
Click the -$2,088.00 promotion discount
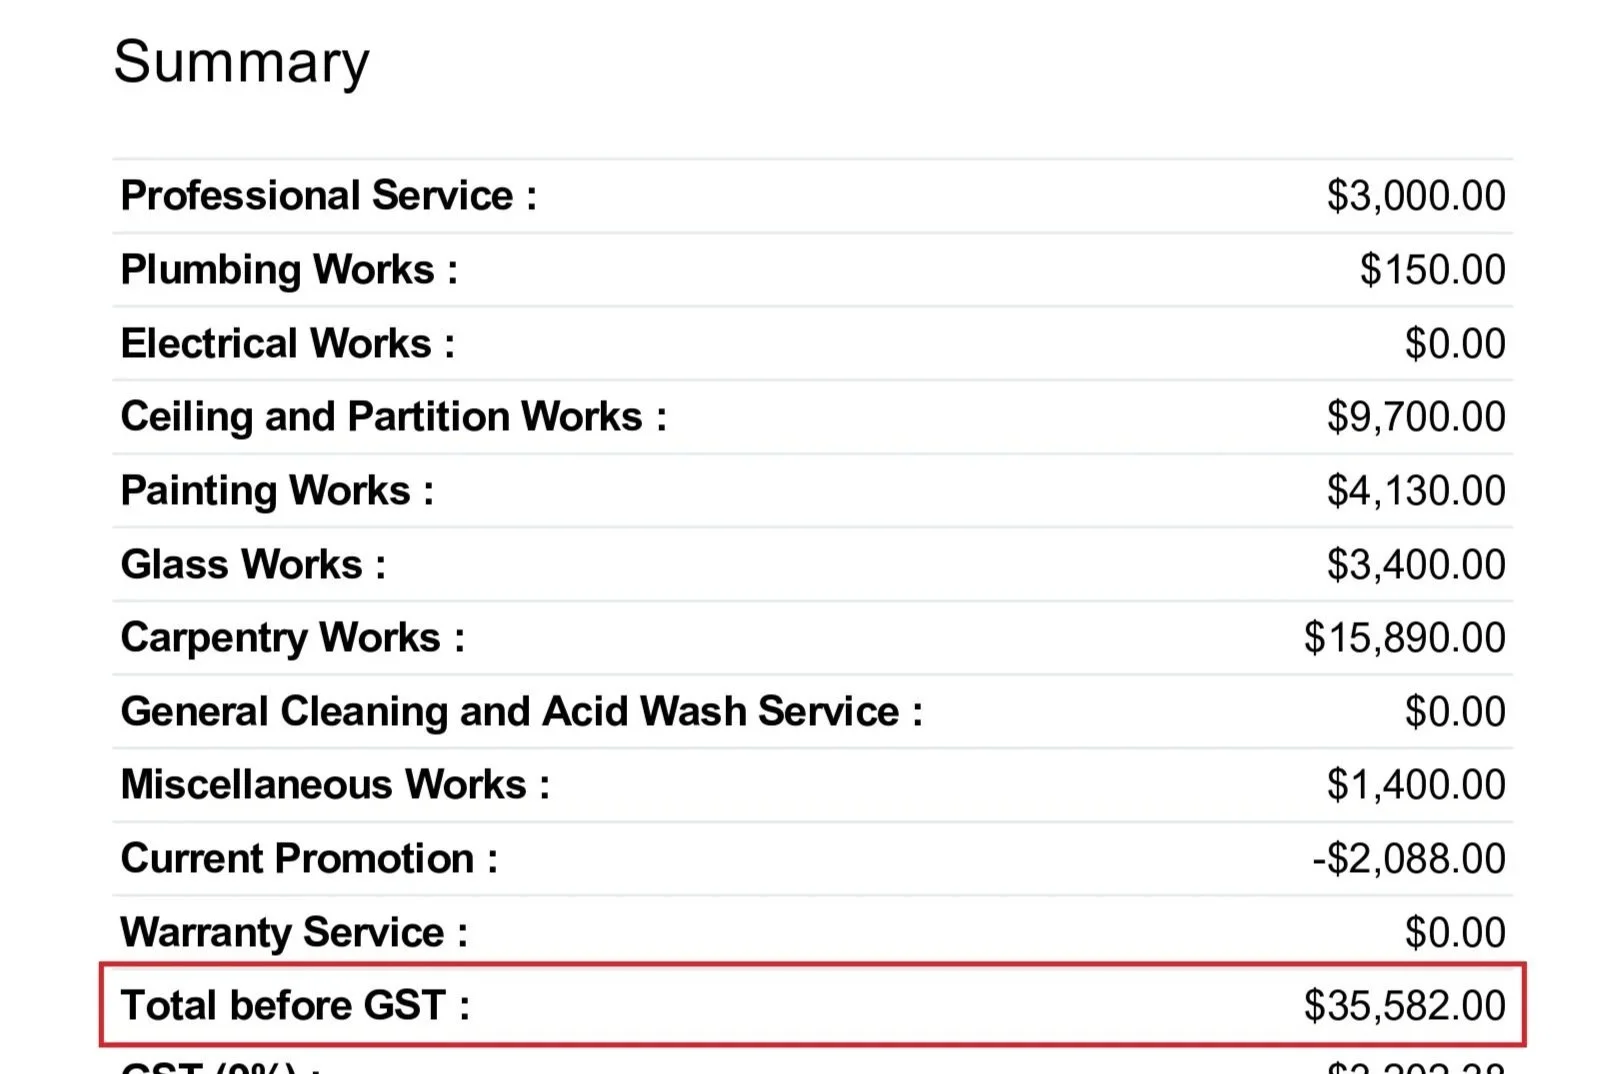(1408, 859)
